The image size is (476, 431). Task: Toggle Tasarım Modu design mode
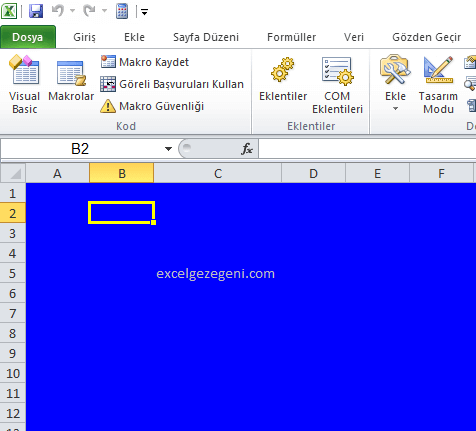coord(438,85)
